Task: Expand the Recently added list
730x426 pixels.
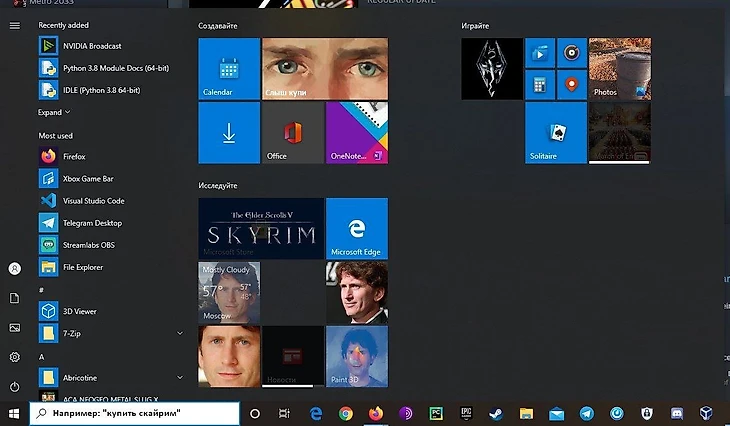Action: click(x=55, y=113)
